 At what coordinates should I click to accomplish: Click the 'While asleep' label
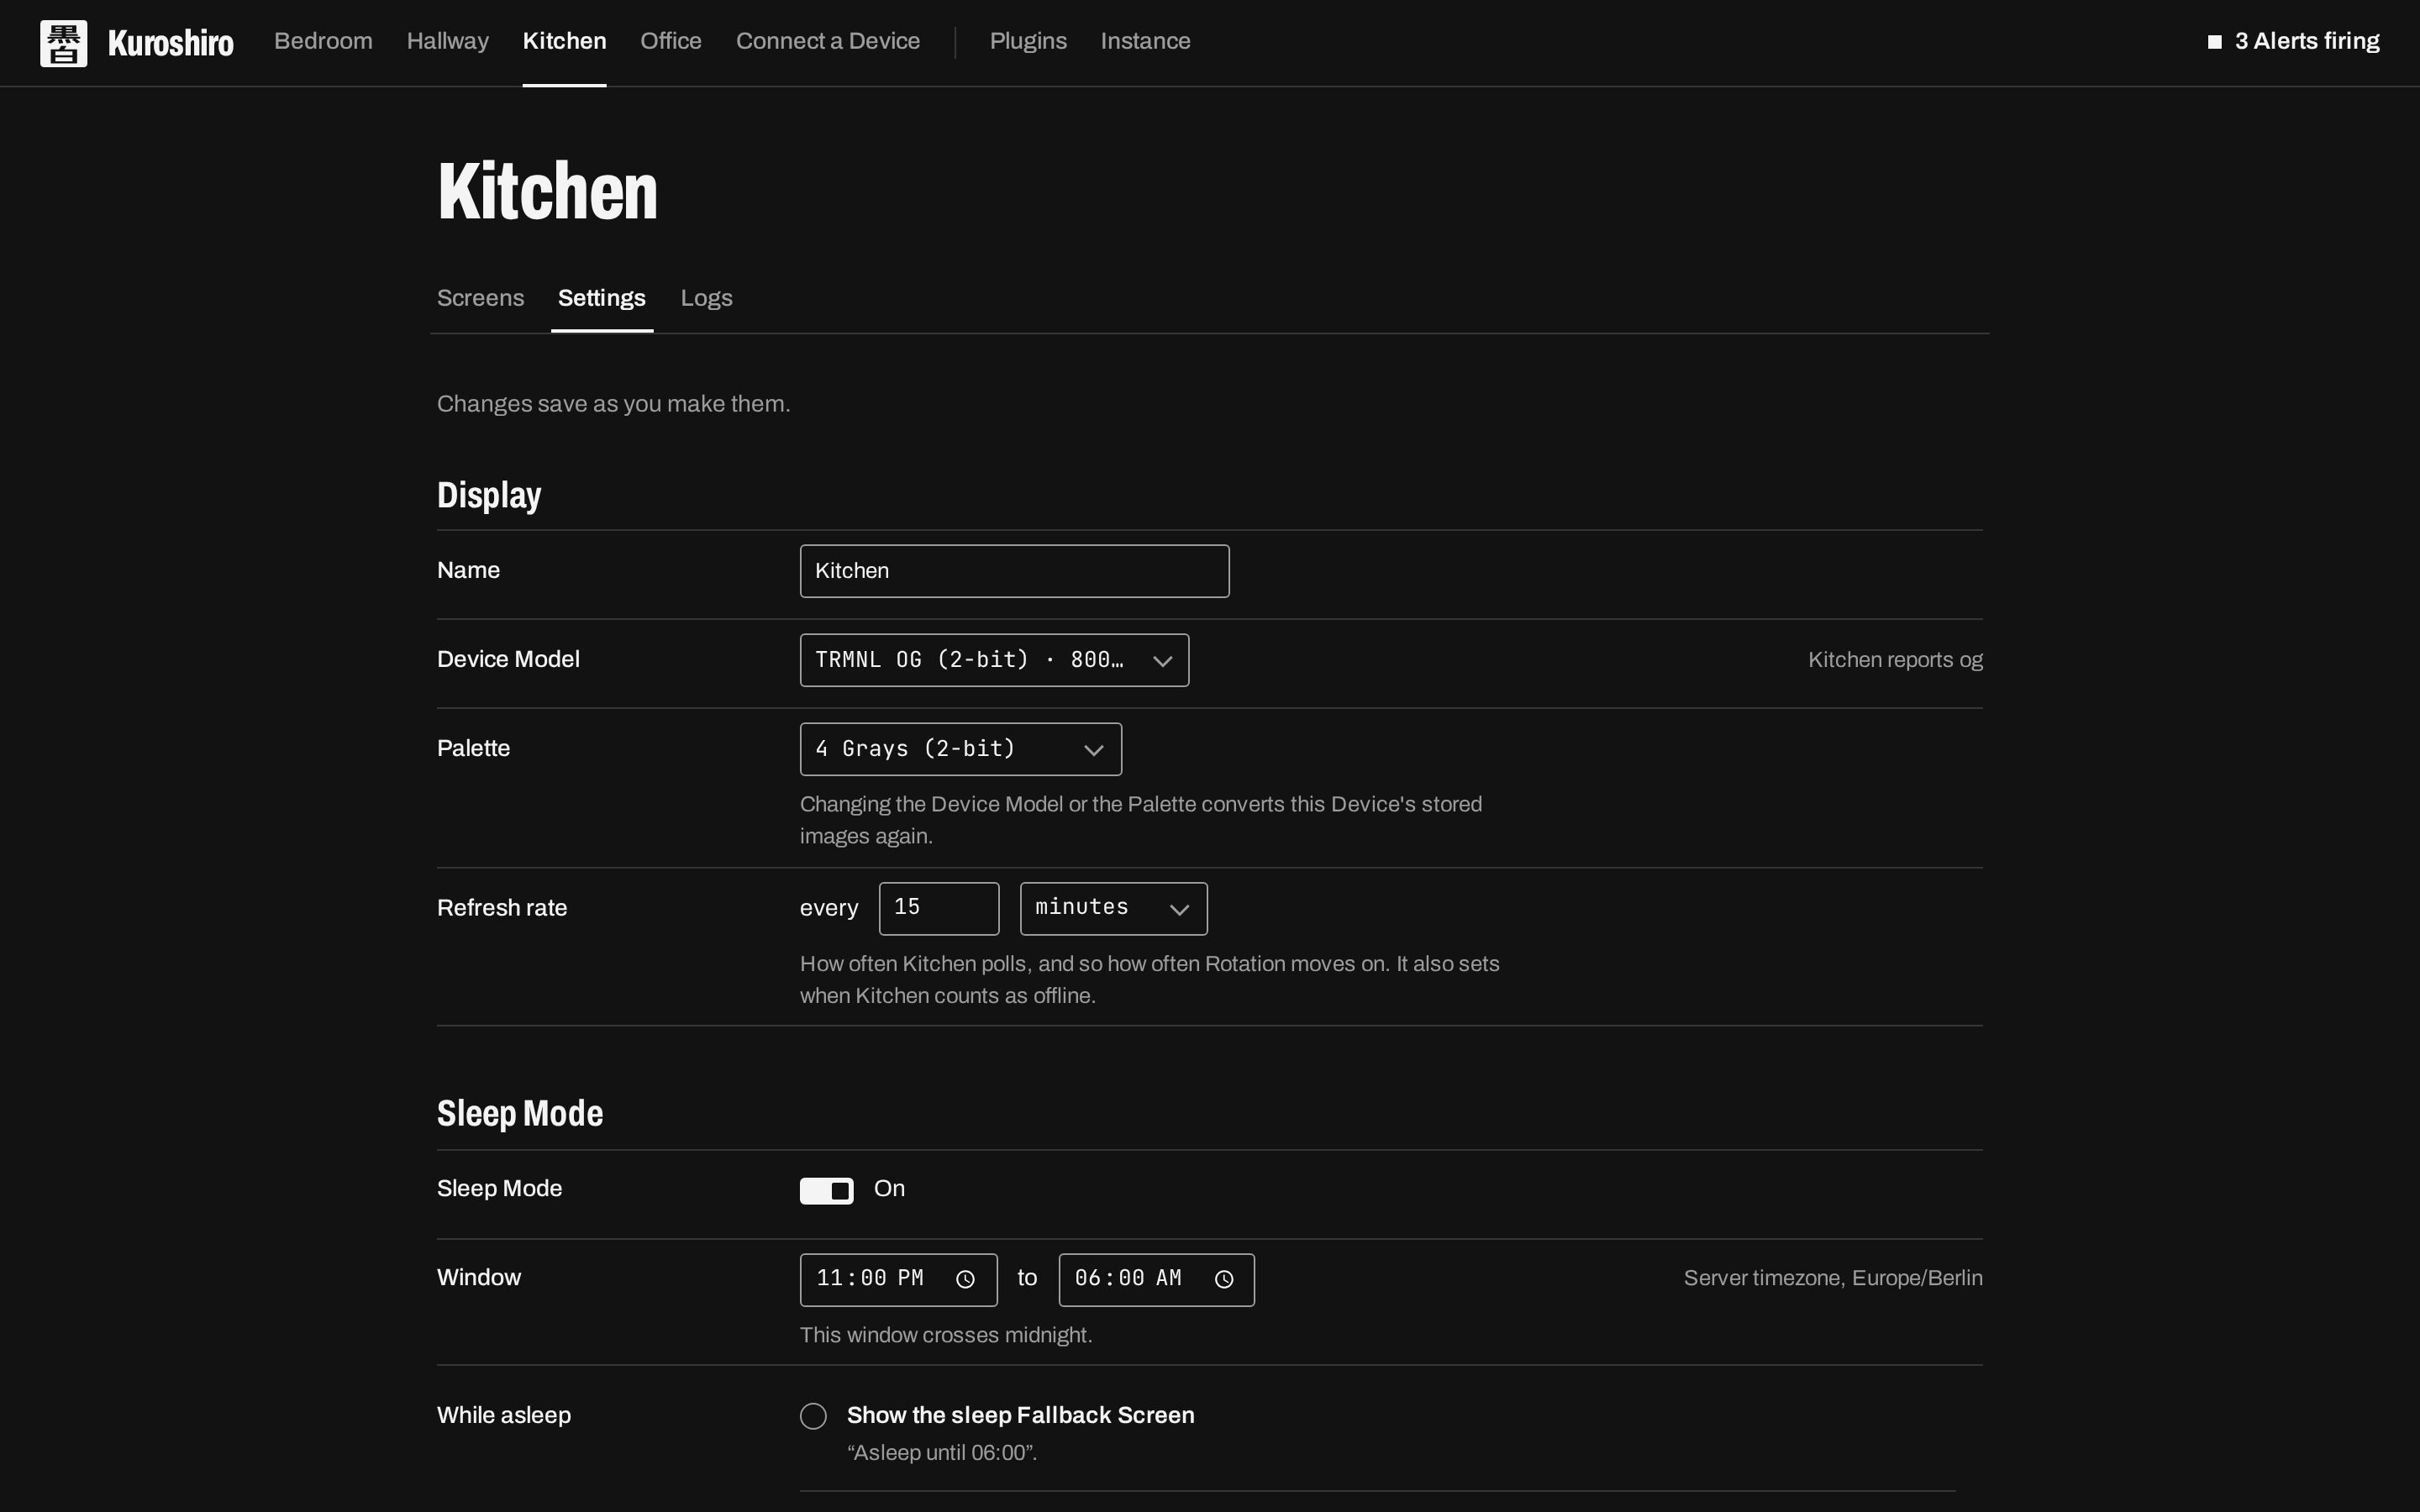click(504, 1415)
